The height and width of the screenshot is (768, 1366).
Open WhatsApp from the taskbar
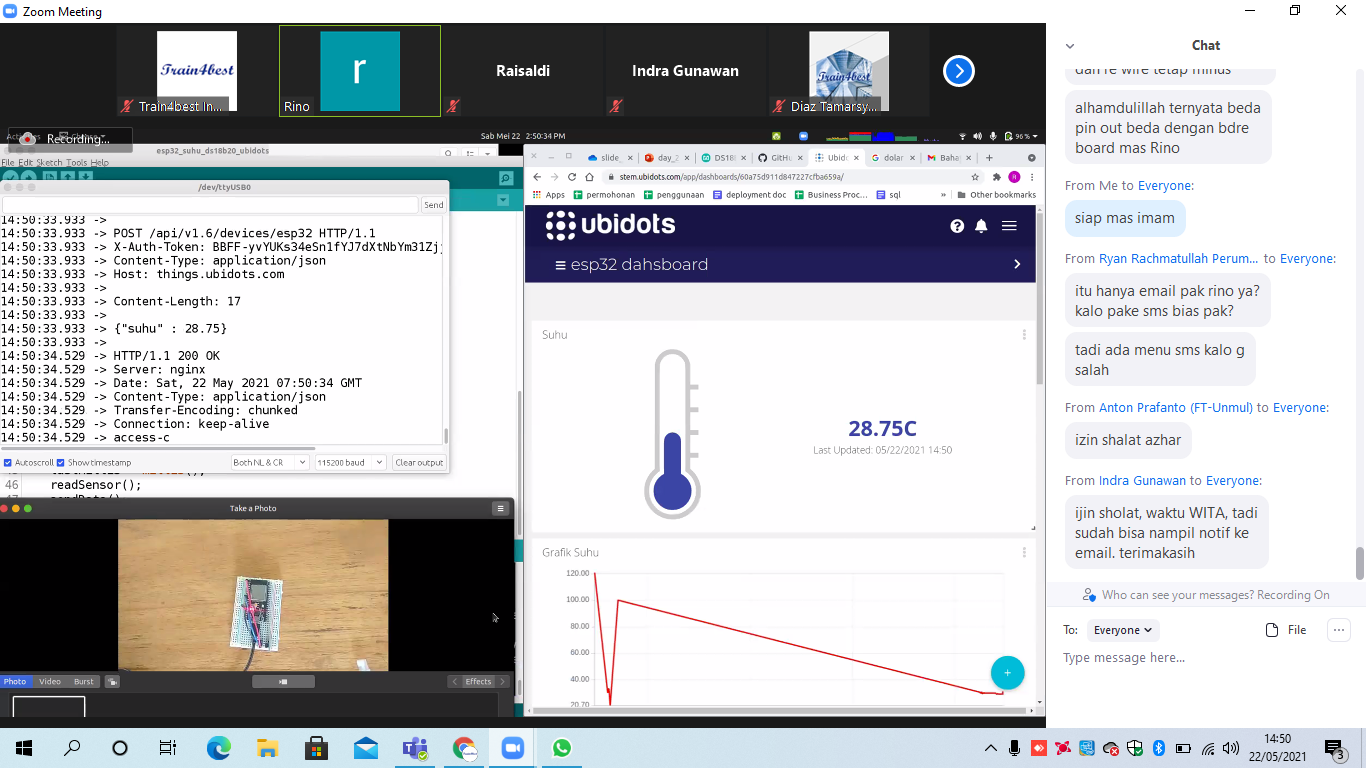point(561,748)
